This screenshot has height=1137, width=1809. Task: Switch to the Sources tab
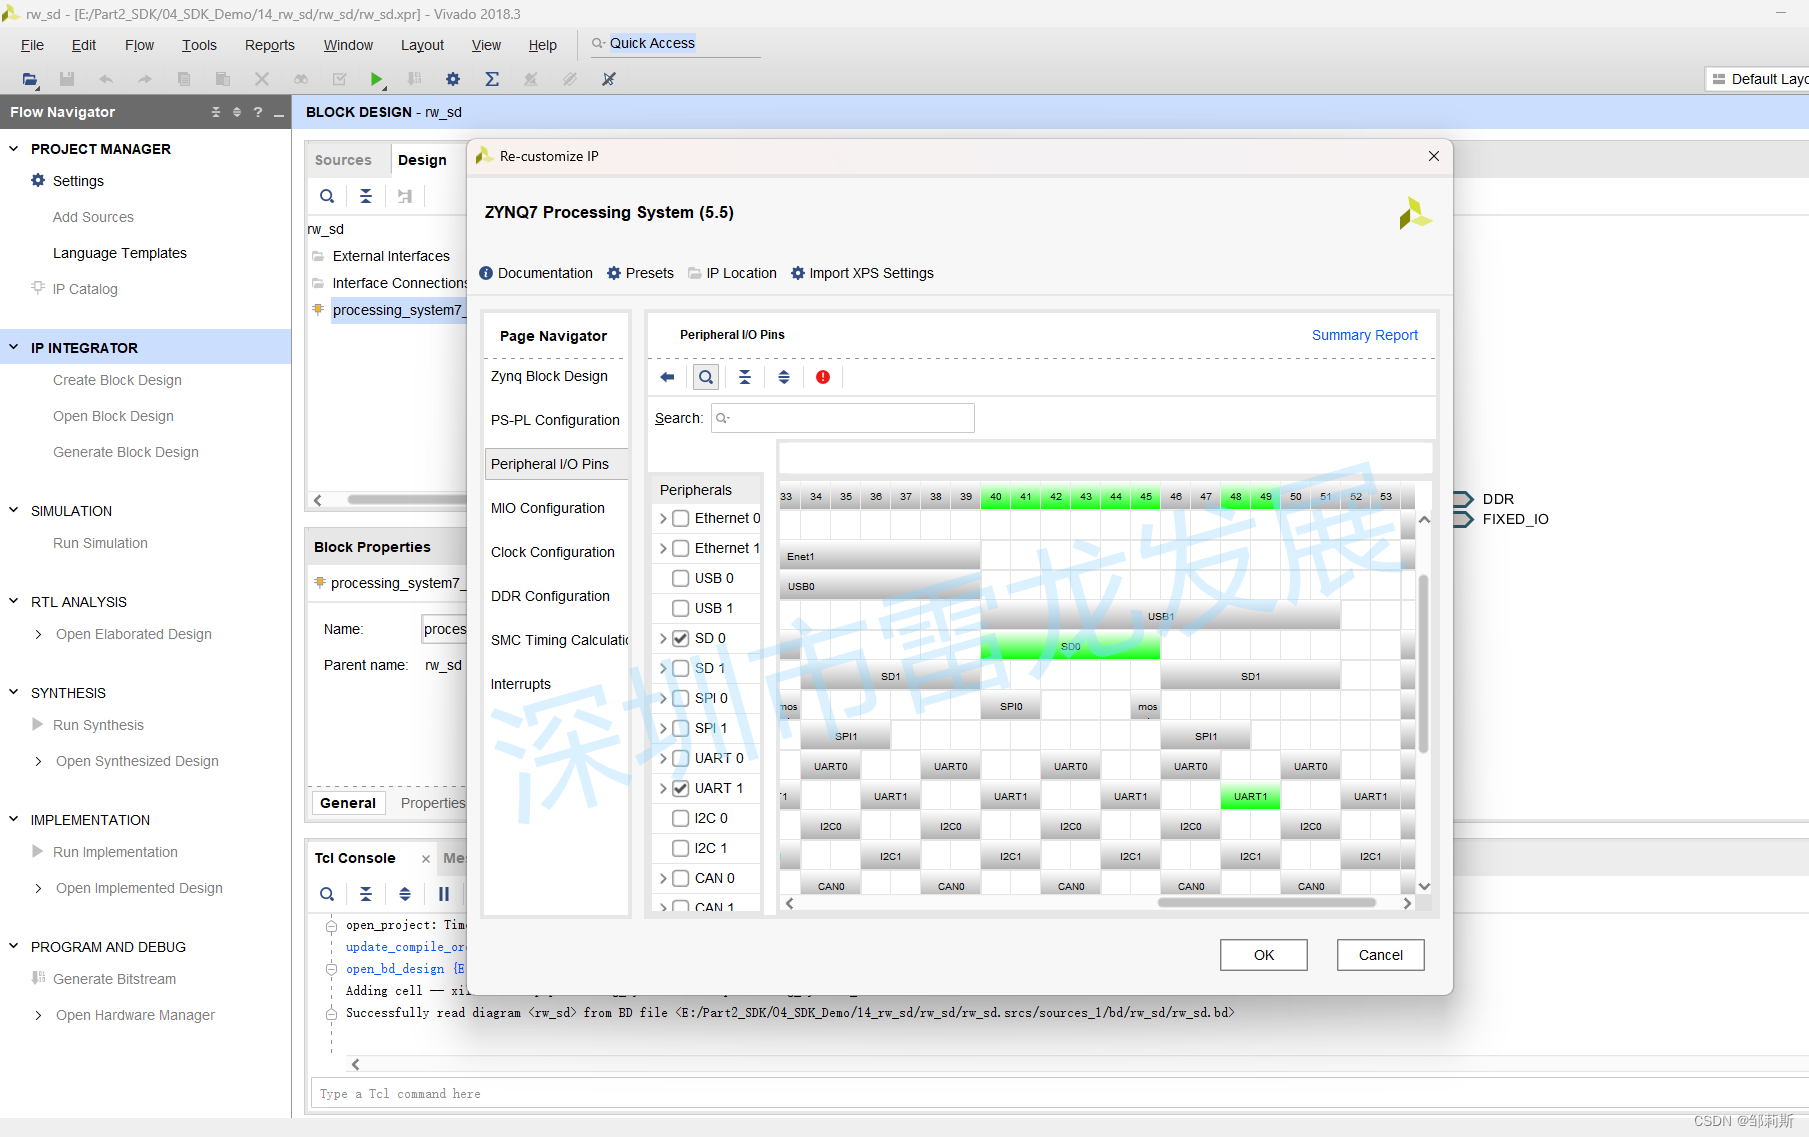coord(342,160)
